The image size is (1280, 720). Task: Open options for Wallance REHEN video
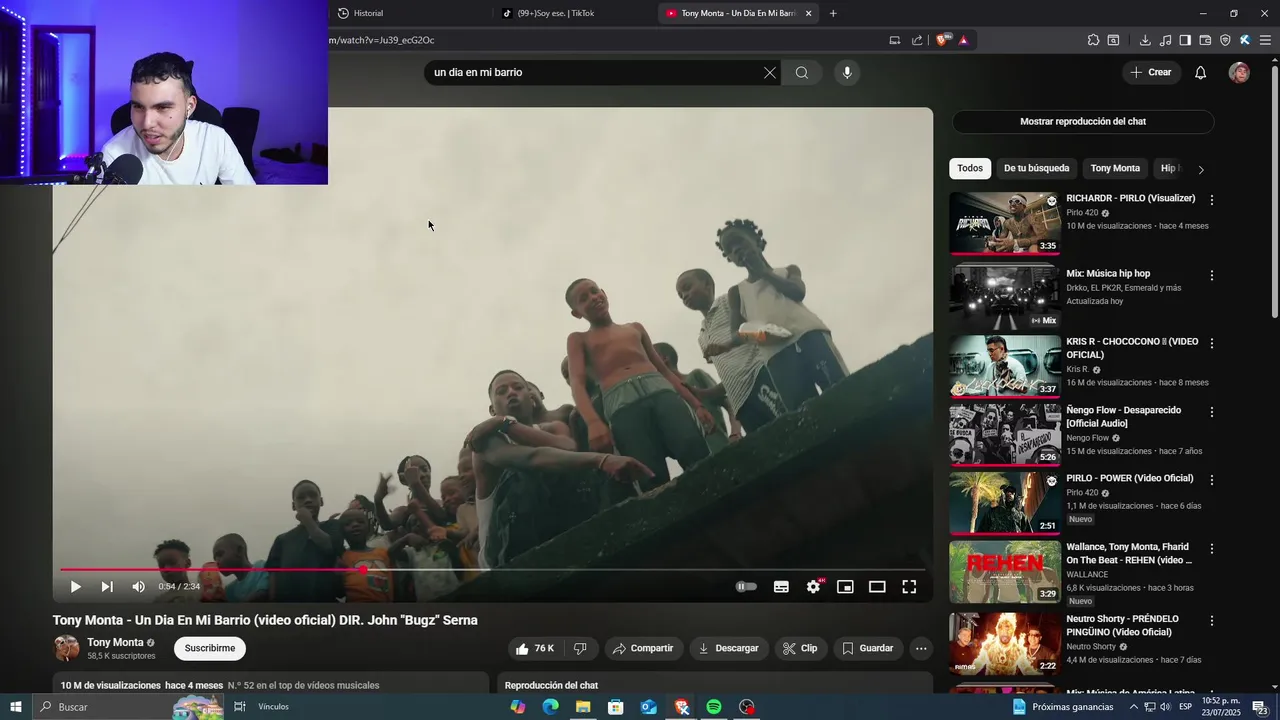(1212, 549)
